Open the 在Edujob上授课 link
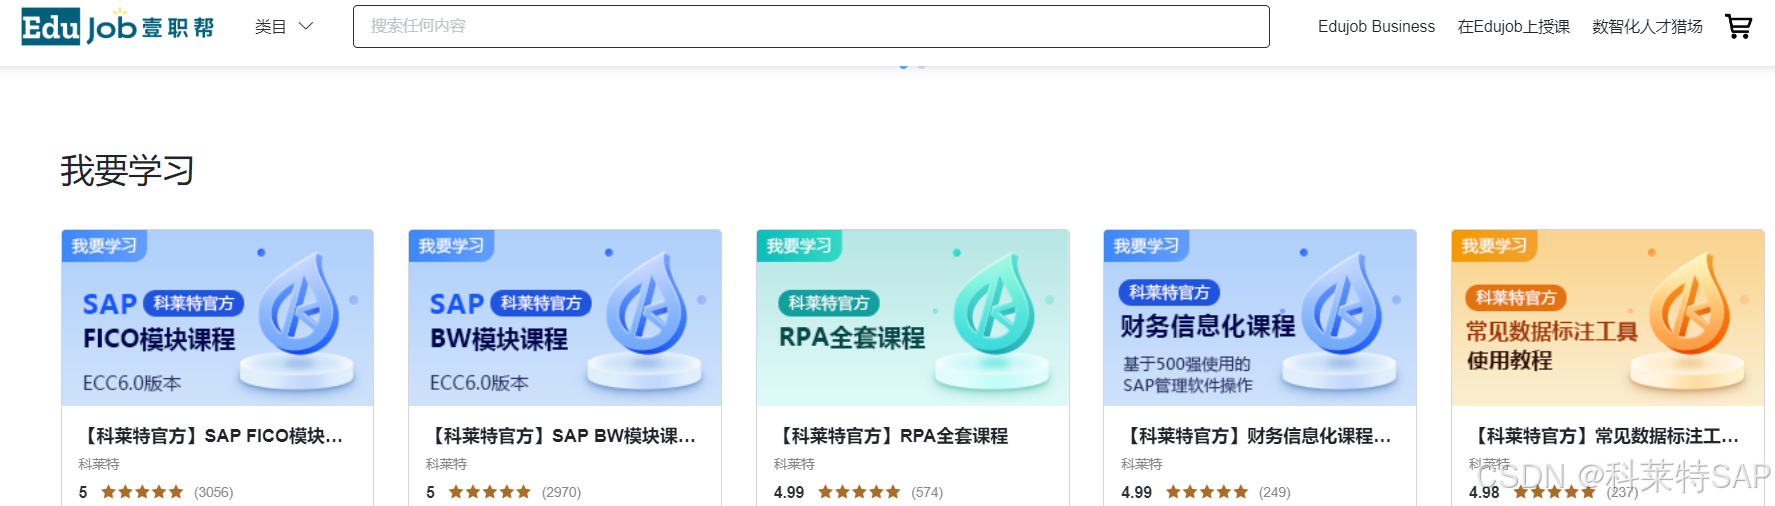Viewport: 1775px width, 506px height. click(x=1513, y=27)
